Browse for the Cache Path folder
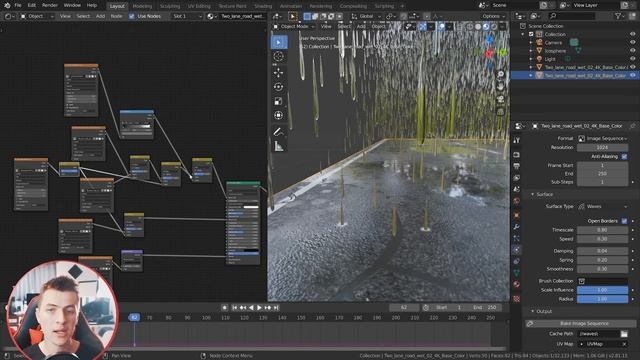 click(624, 334)
